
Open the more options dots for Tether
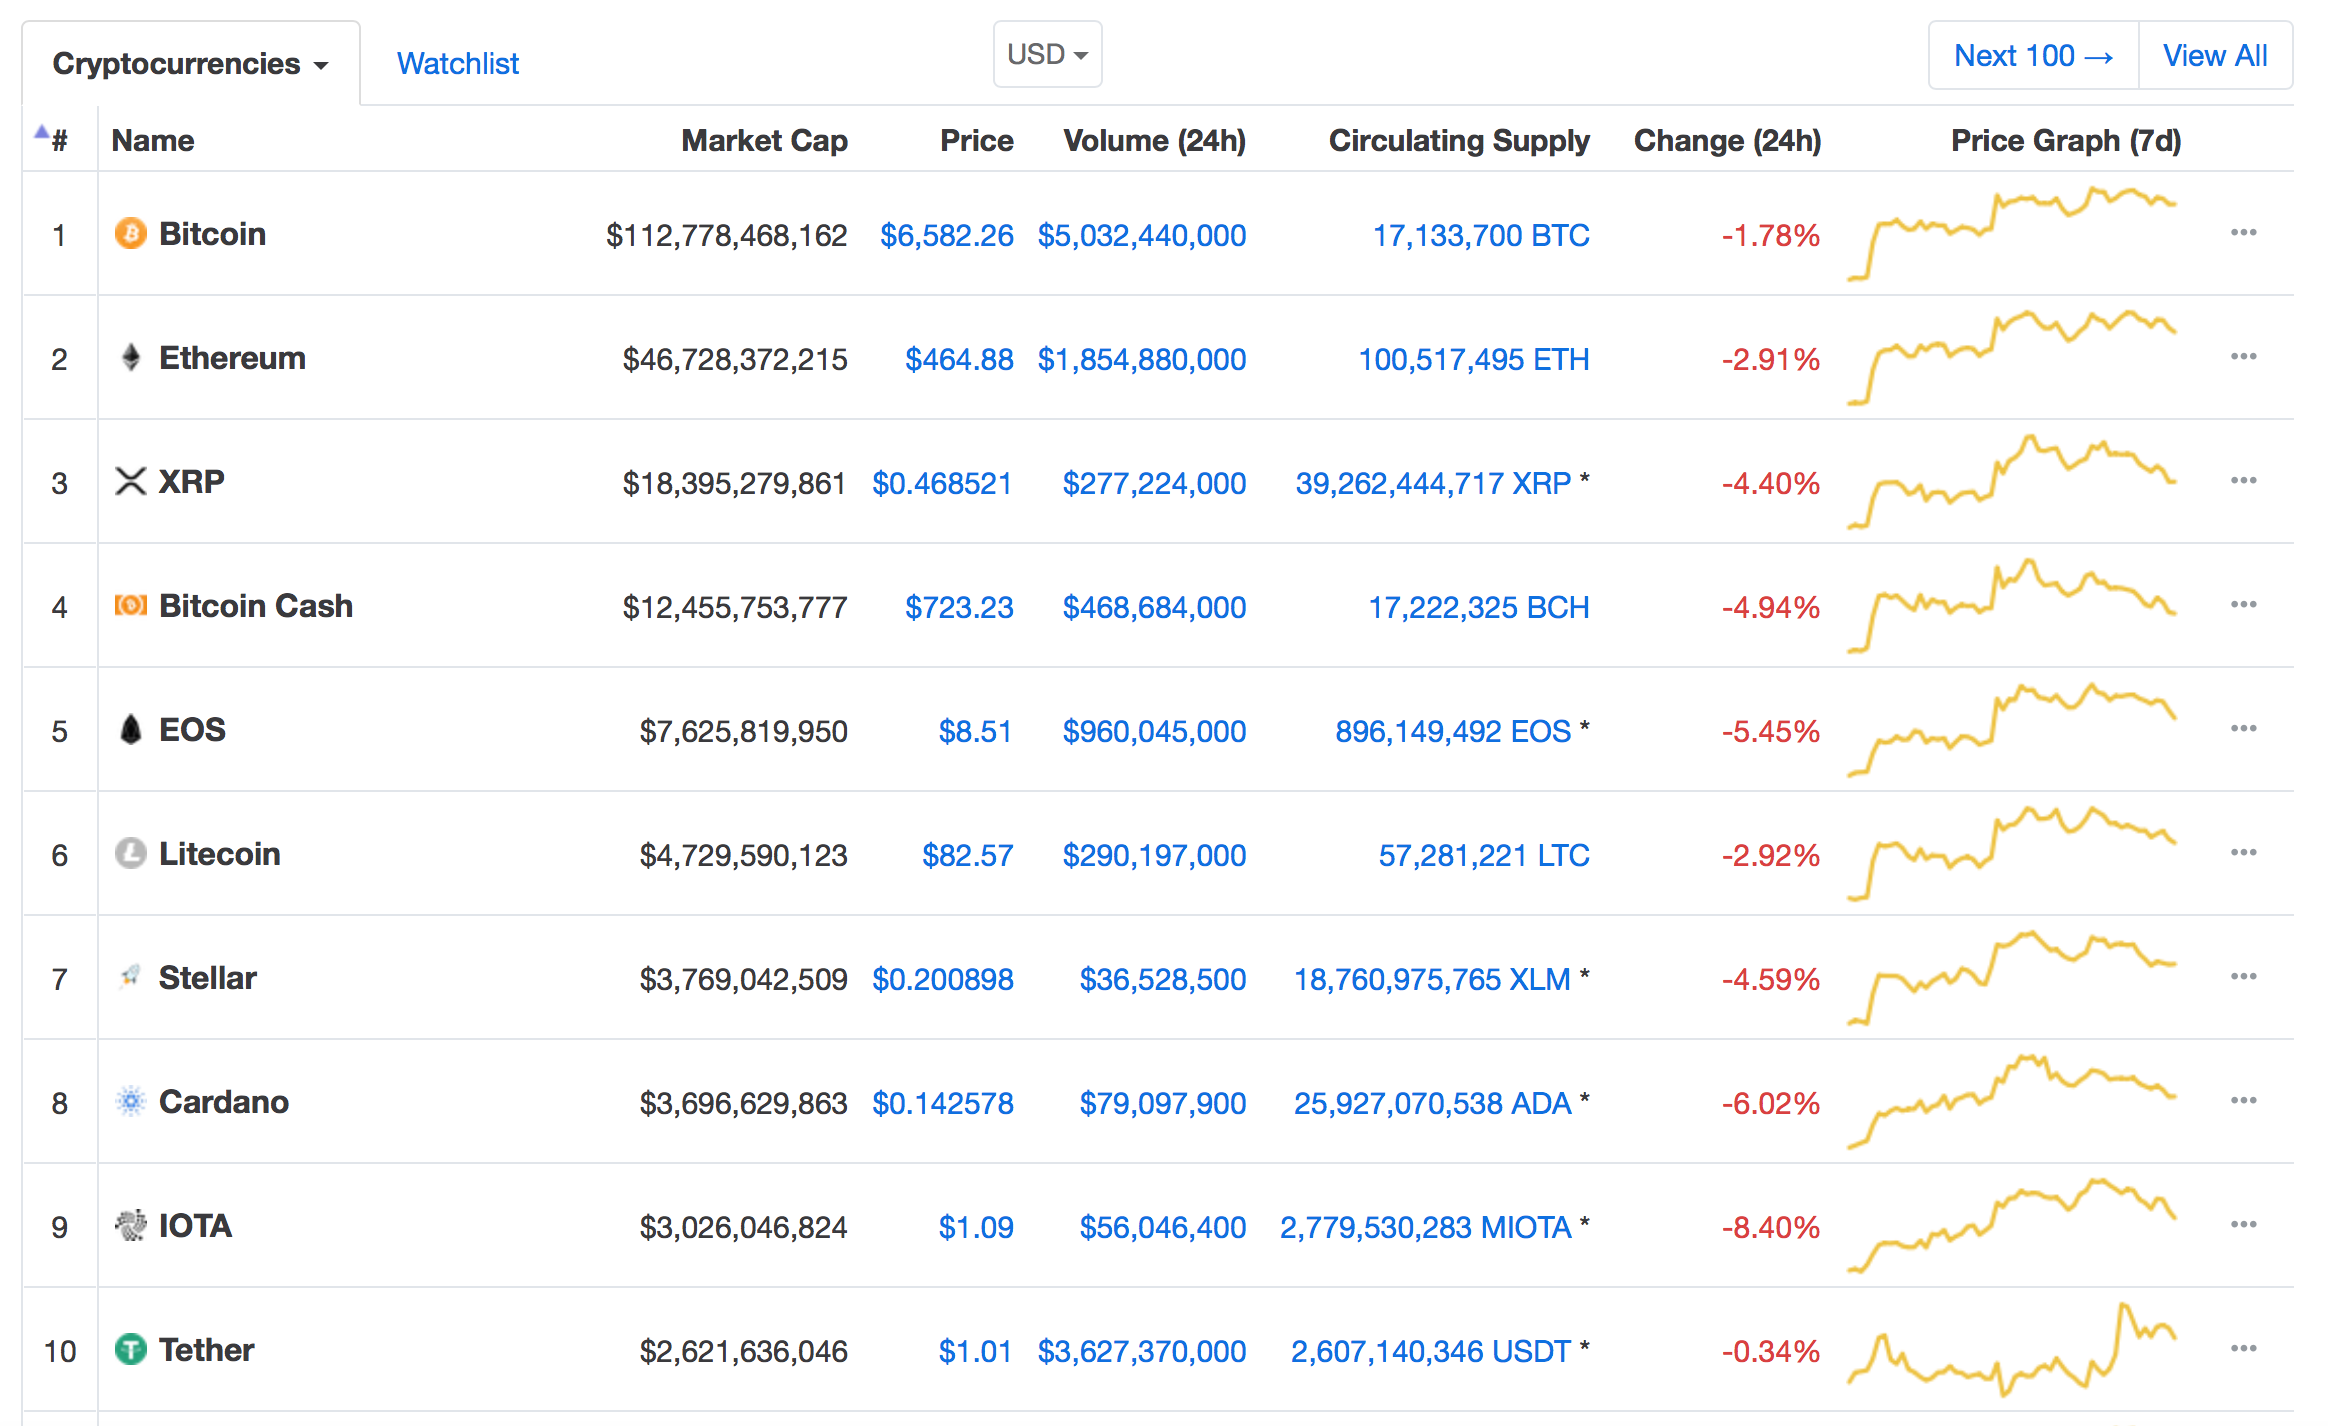pyautogui.click(x=2243, y=1349)
